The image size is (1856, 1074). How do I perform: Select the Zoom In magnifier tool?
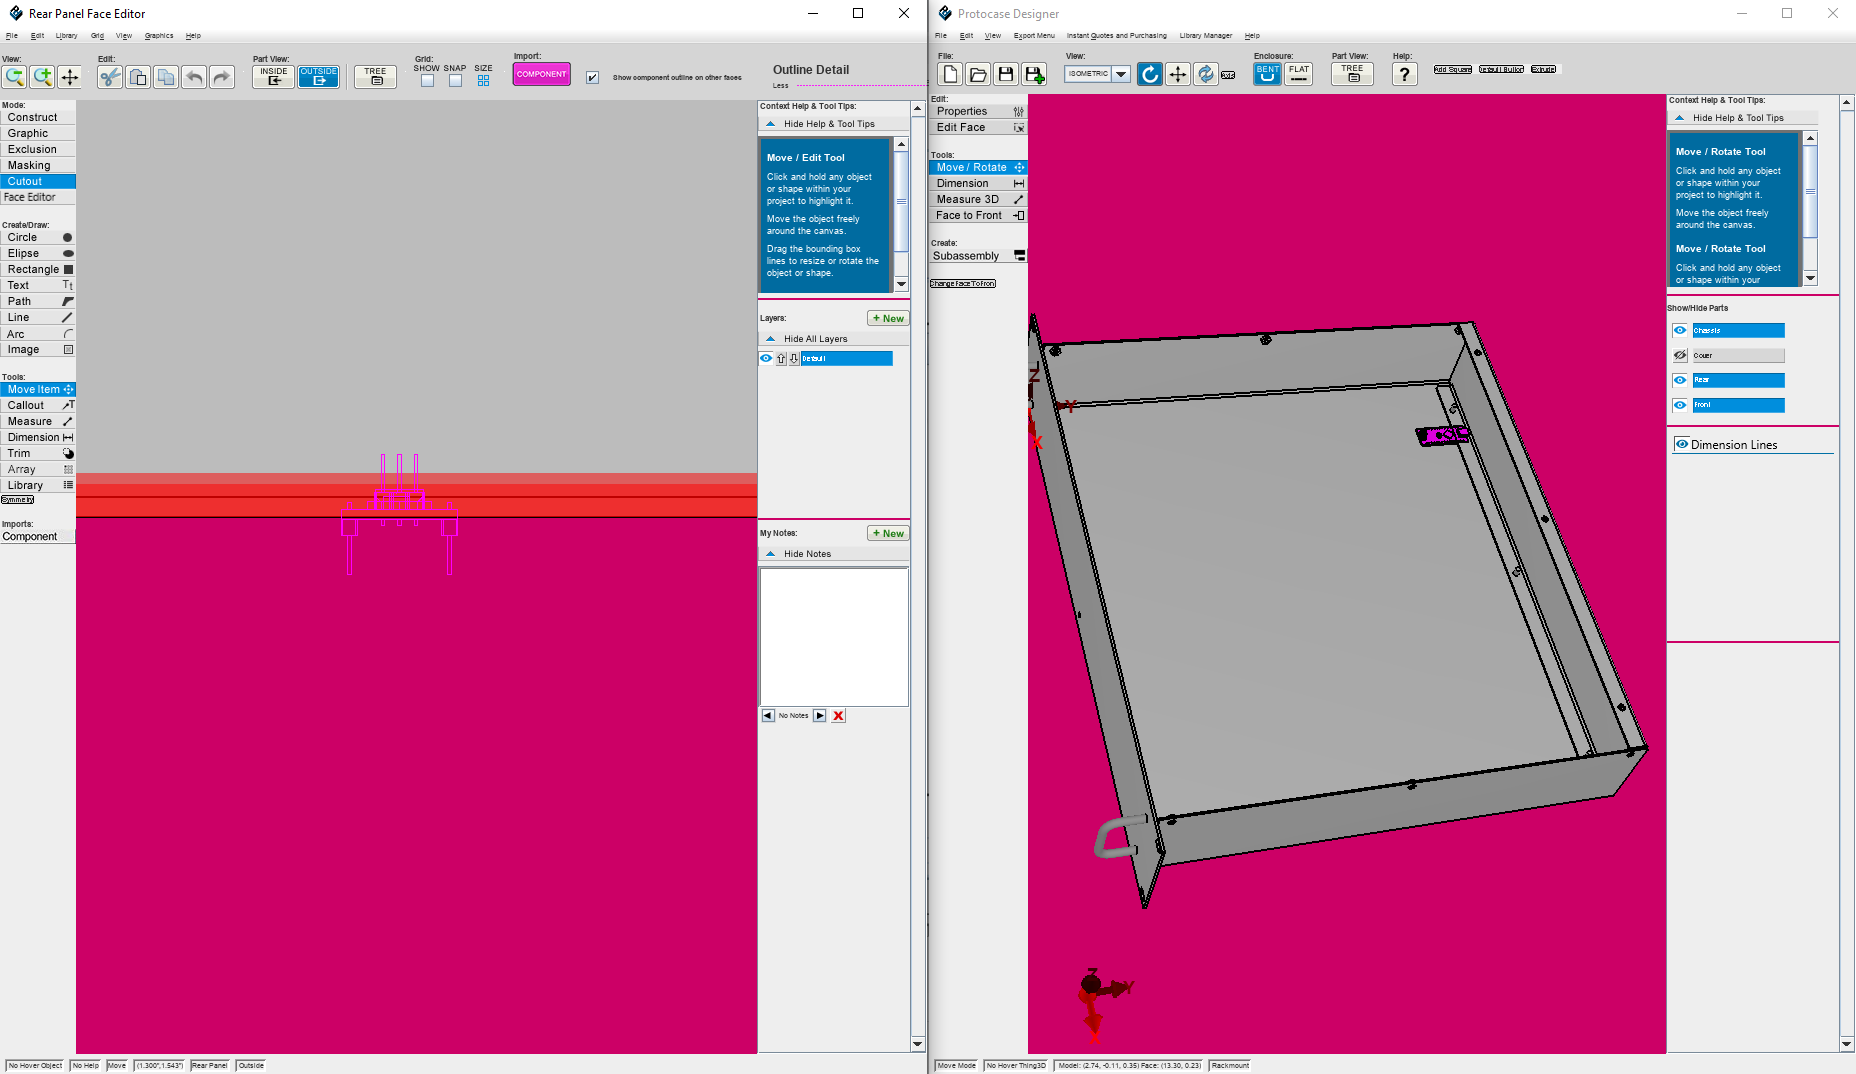pos(43,77)
